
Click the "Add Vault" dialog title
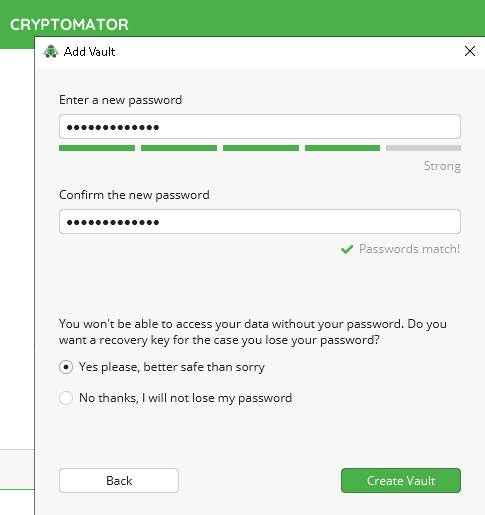[89, 52]
